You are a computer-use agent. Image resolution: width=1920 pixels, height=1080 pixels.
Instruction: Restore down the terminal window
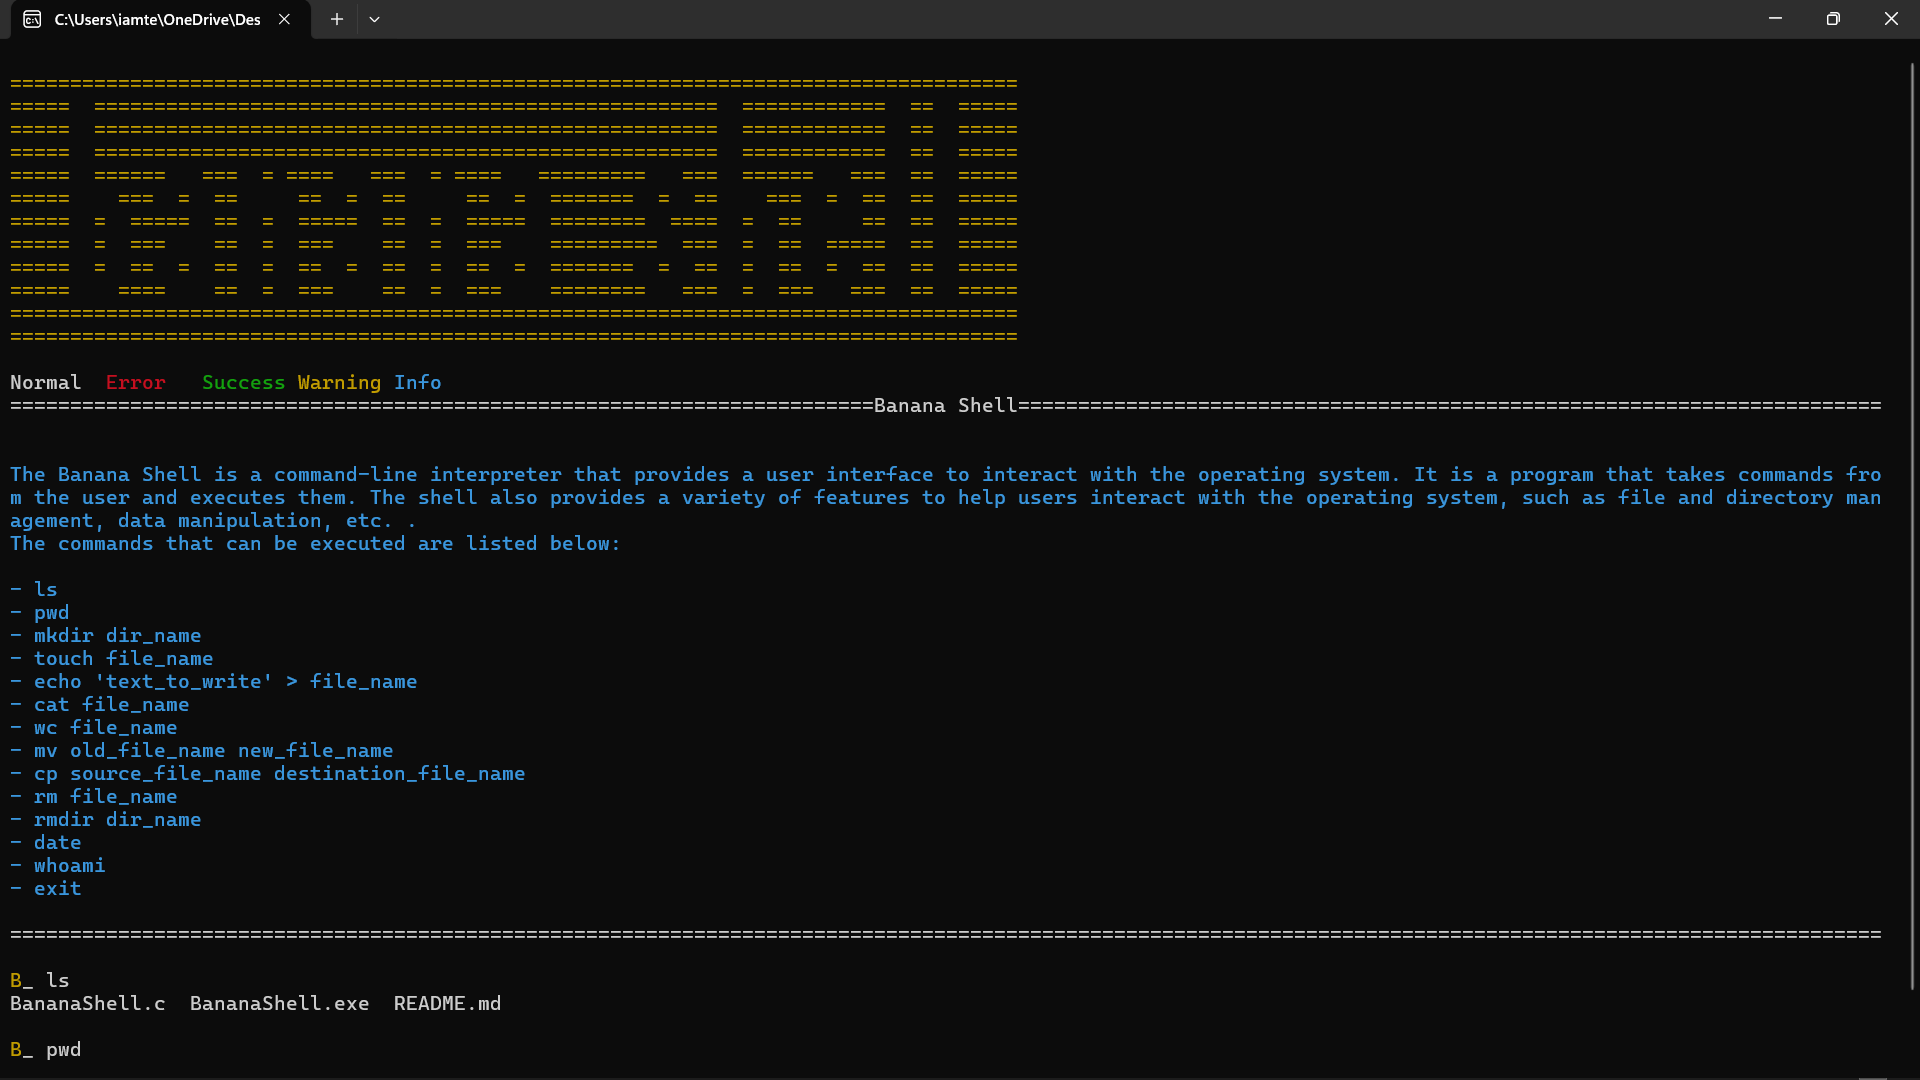[x=1832, y=19]
